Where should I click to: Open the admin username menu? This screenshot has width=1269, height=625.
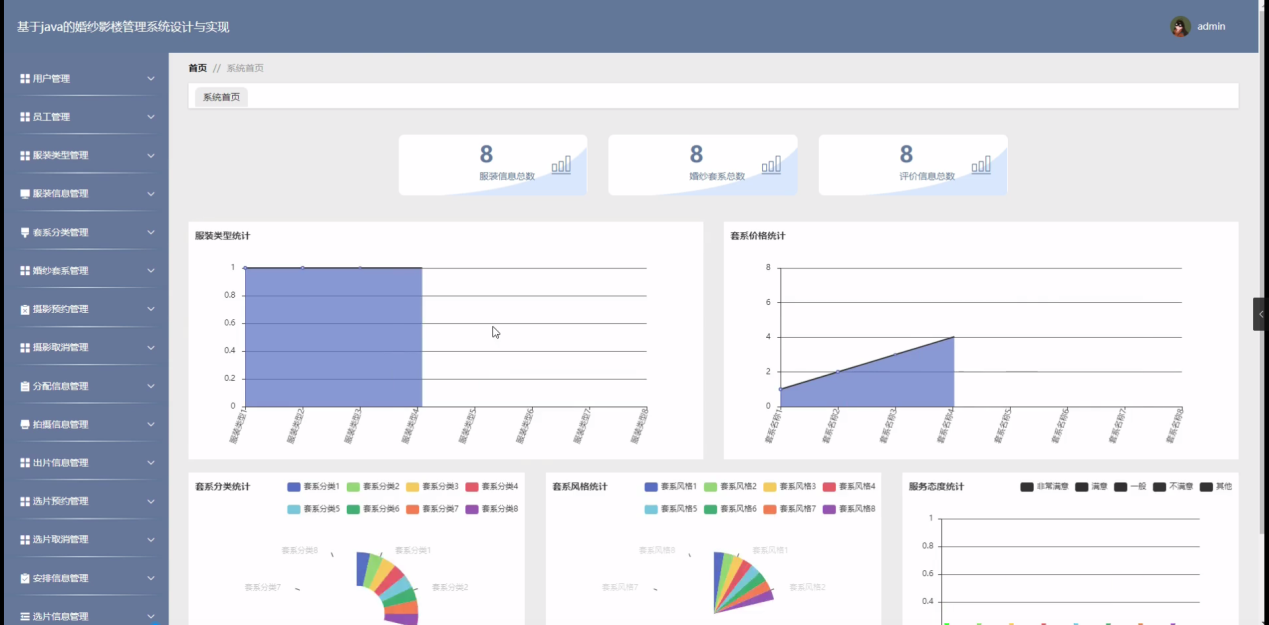pos(1211,27)
